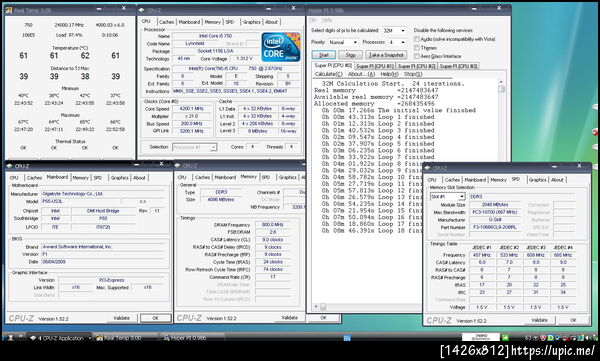Click the Loop 18 finished line in Super PI
Image resolution: width=600 pixels, height=361 pixels.
[372, 231]
